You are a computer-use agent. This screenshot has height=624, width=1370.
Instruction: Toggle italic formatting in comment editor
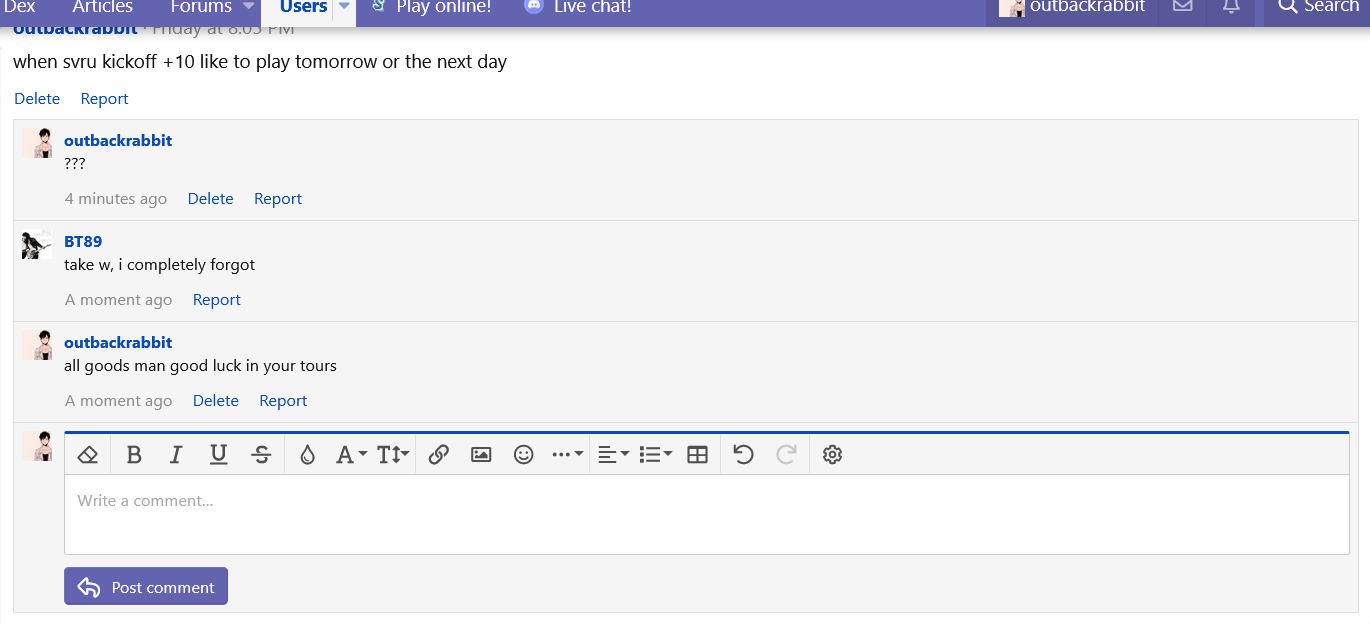(176, 455)
